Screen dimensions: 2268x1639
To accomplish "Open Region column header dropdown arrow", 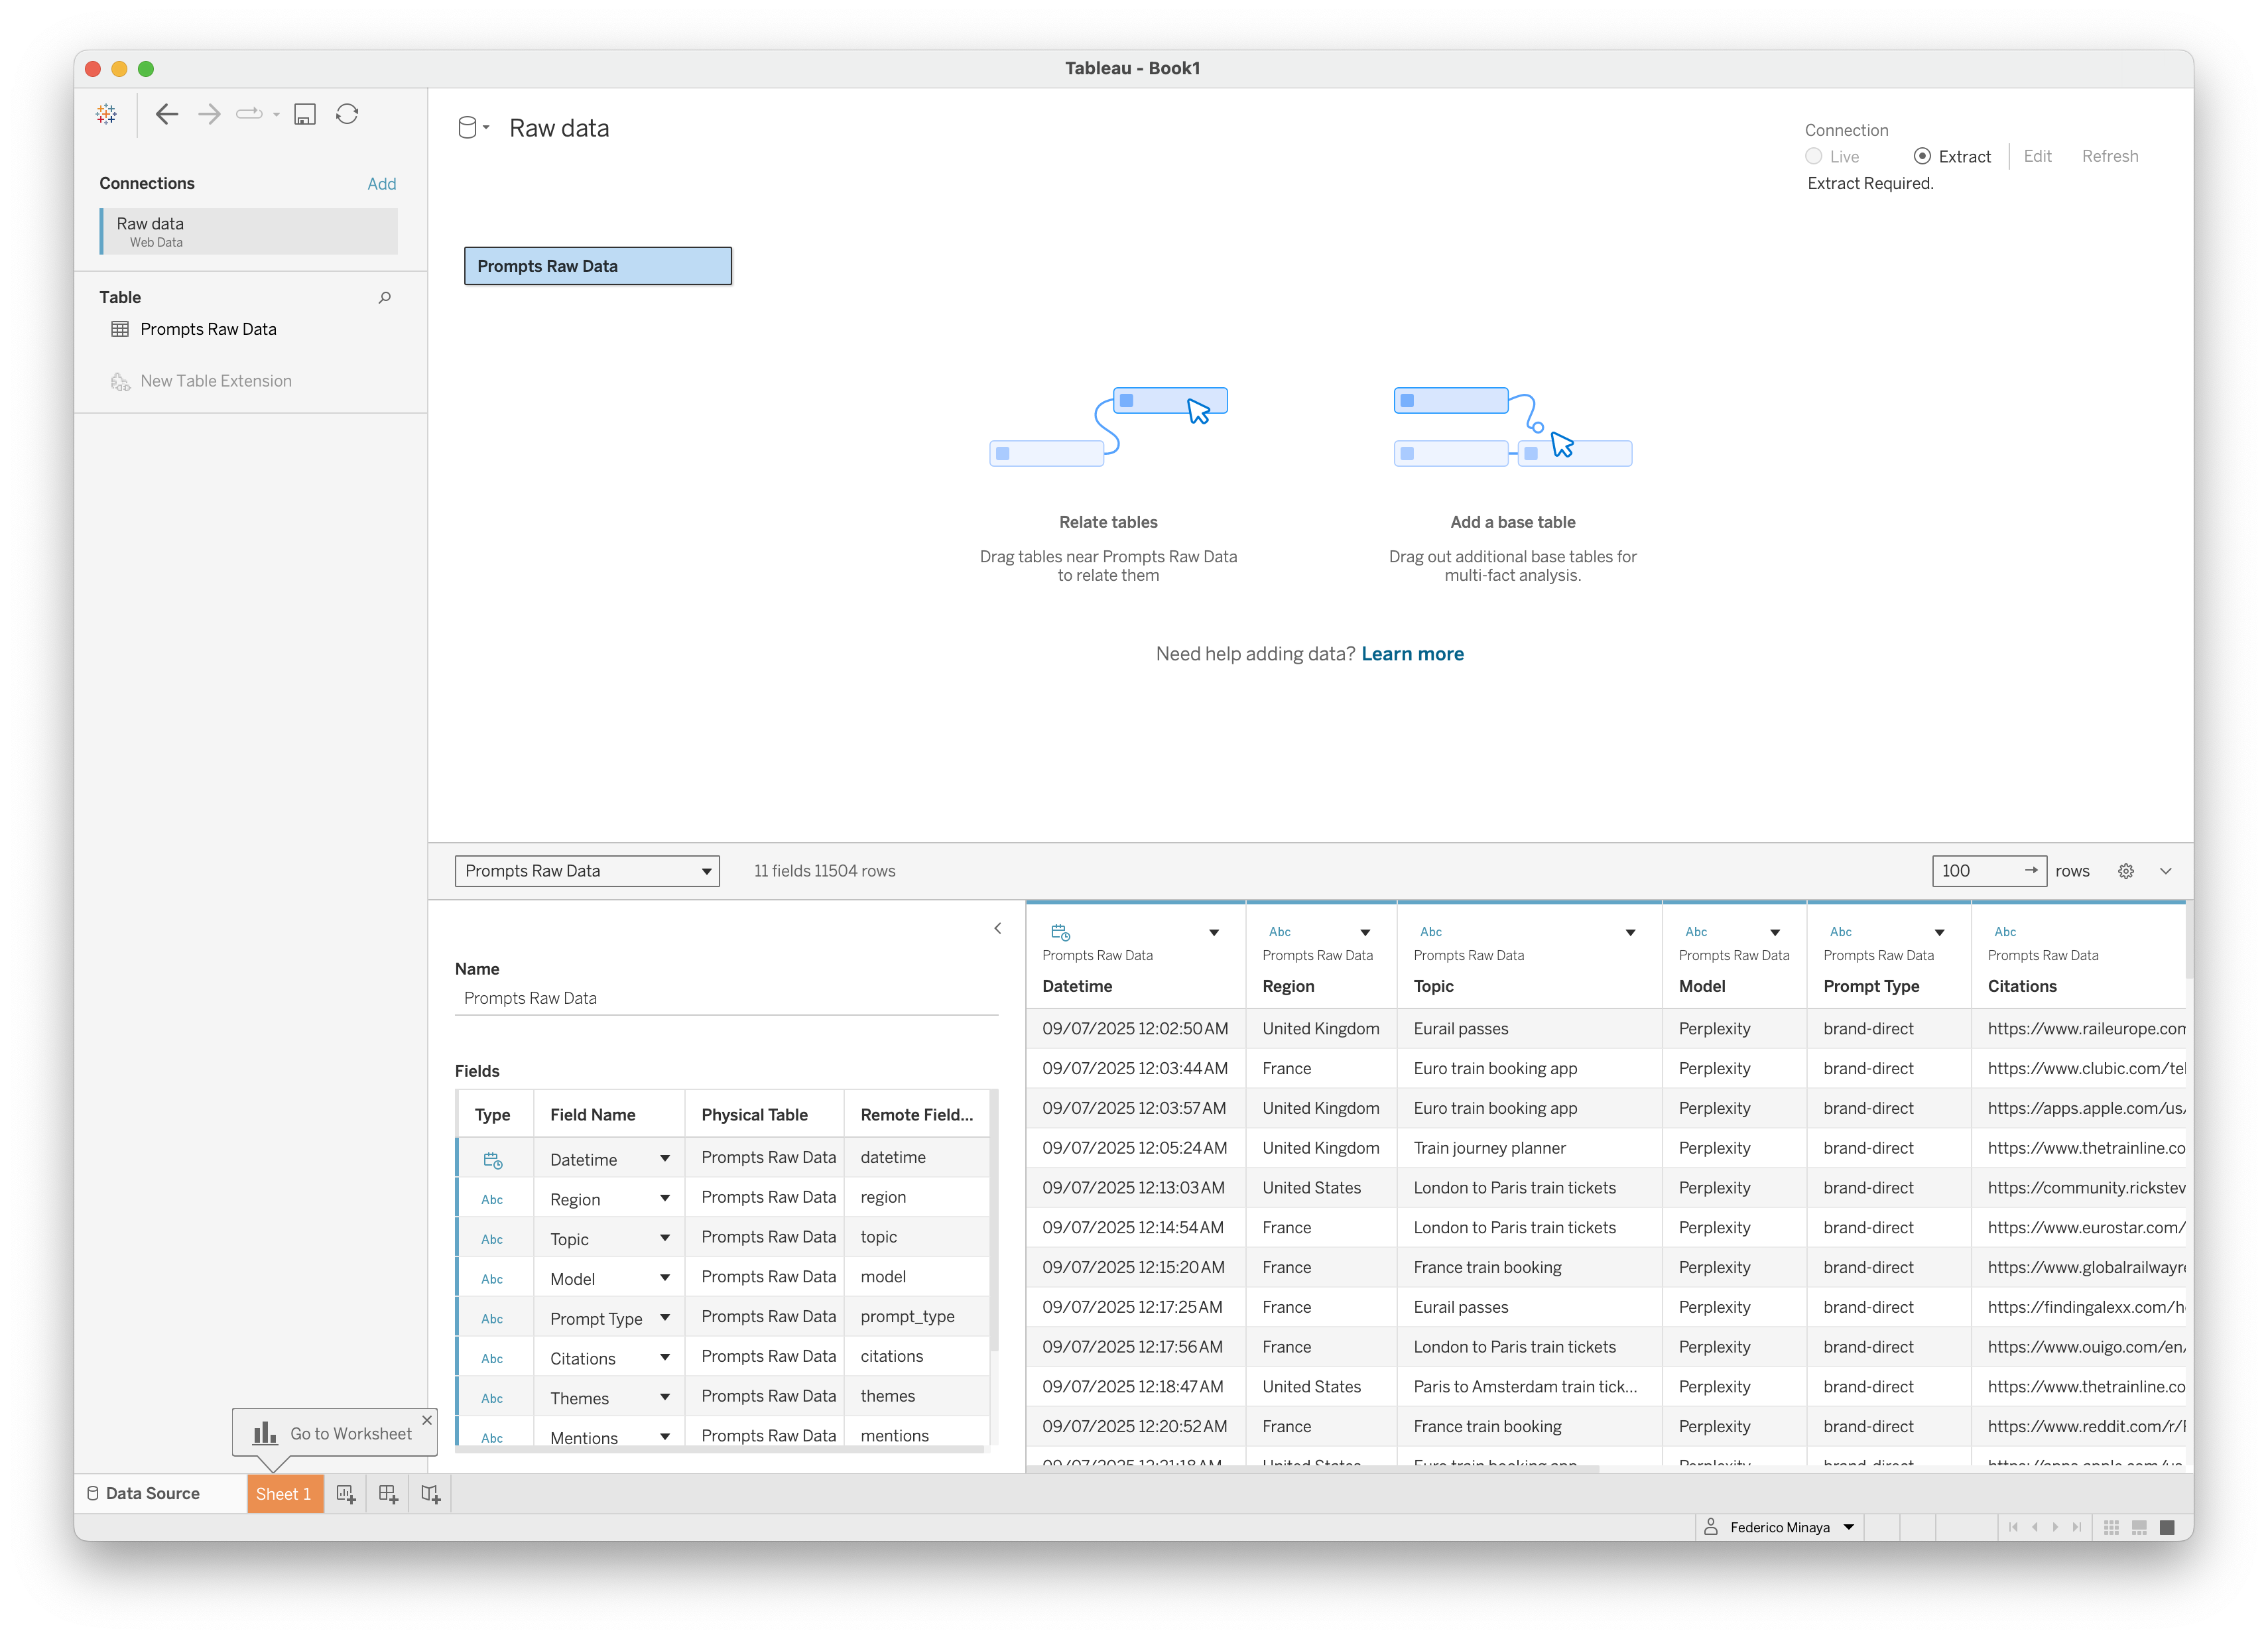I will [x=1365, y=933].
